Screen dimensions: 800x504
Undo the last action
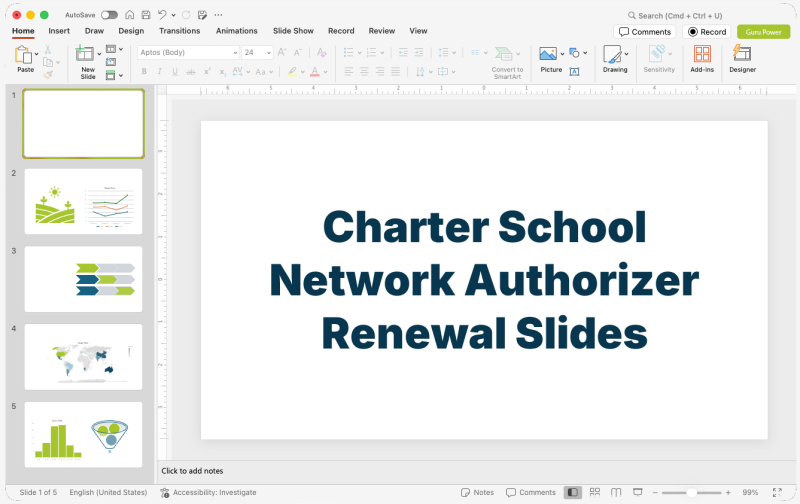[x=162, y=15]
